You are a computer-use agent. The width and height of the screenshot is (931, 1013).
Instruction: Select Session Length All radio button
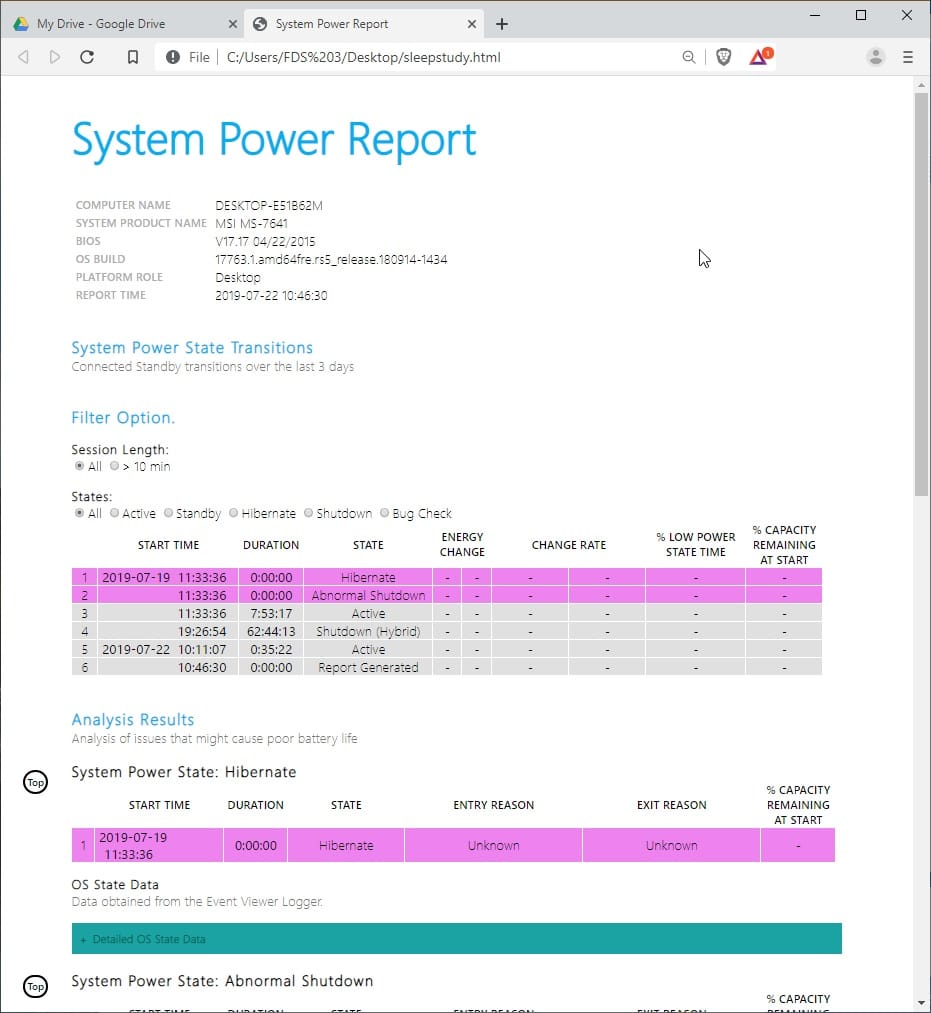click(79, 466)
